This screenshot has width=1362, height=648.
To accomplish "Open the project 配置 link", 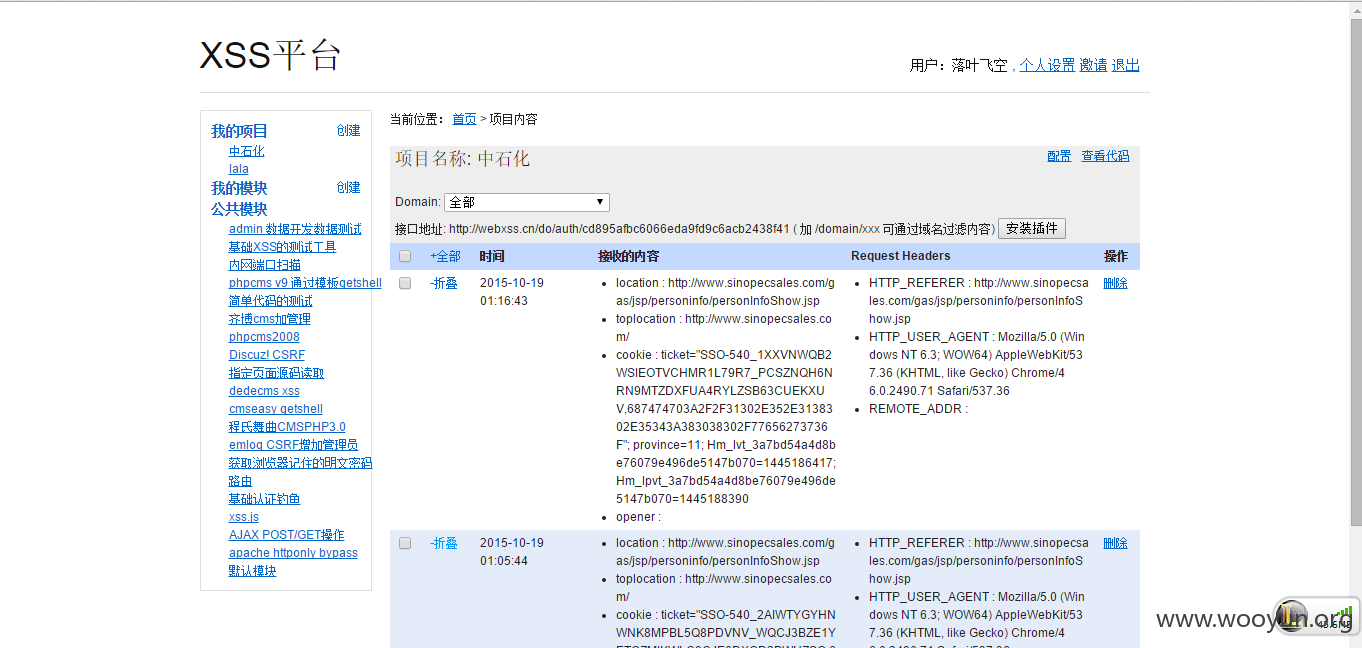I will pyautogui.click(x=1059, y=156).
